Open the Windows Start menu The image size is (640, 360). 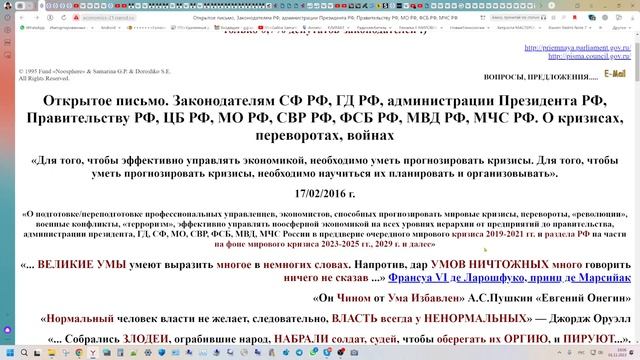10,353
